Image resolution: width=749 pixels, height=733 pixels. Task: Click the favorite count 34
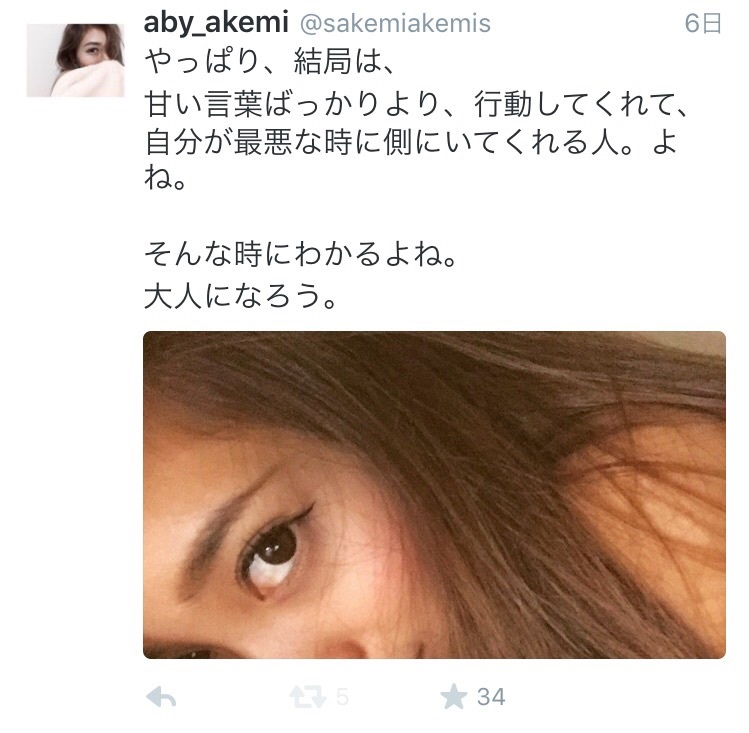pos(491,697)
